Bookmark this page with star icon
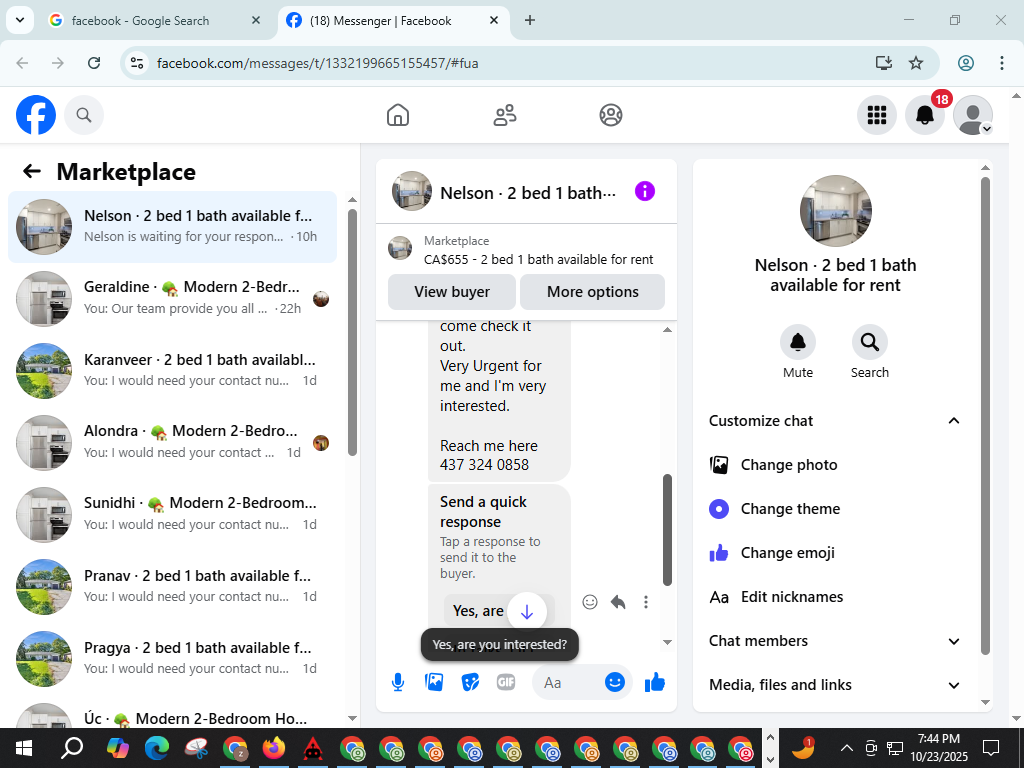Screen dimensions: 1024x768 click(916, 63)
